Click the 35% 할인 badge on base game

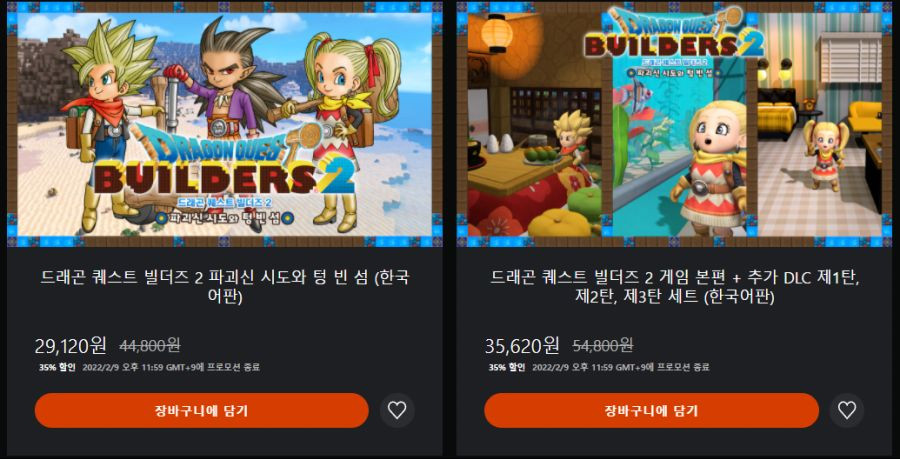tap(57, 368)
